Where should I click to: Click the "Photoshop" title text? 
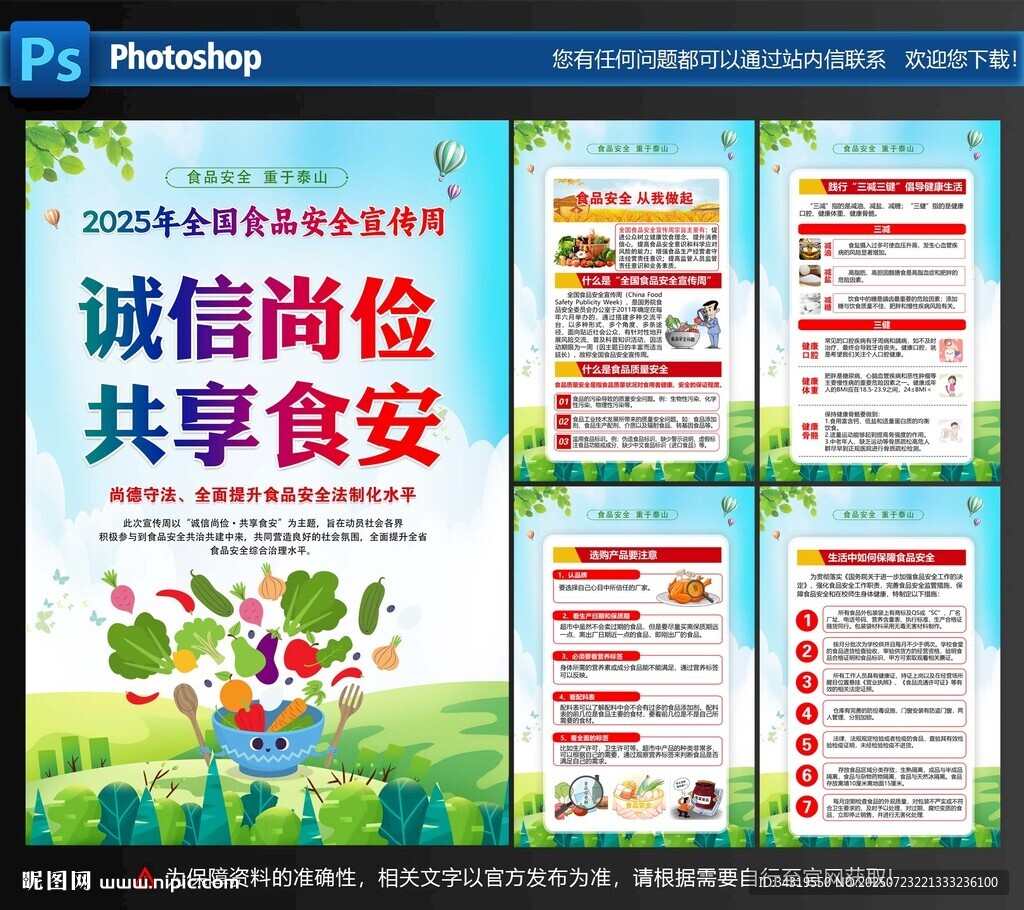[x=185, y=57]
